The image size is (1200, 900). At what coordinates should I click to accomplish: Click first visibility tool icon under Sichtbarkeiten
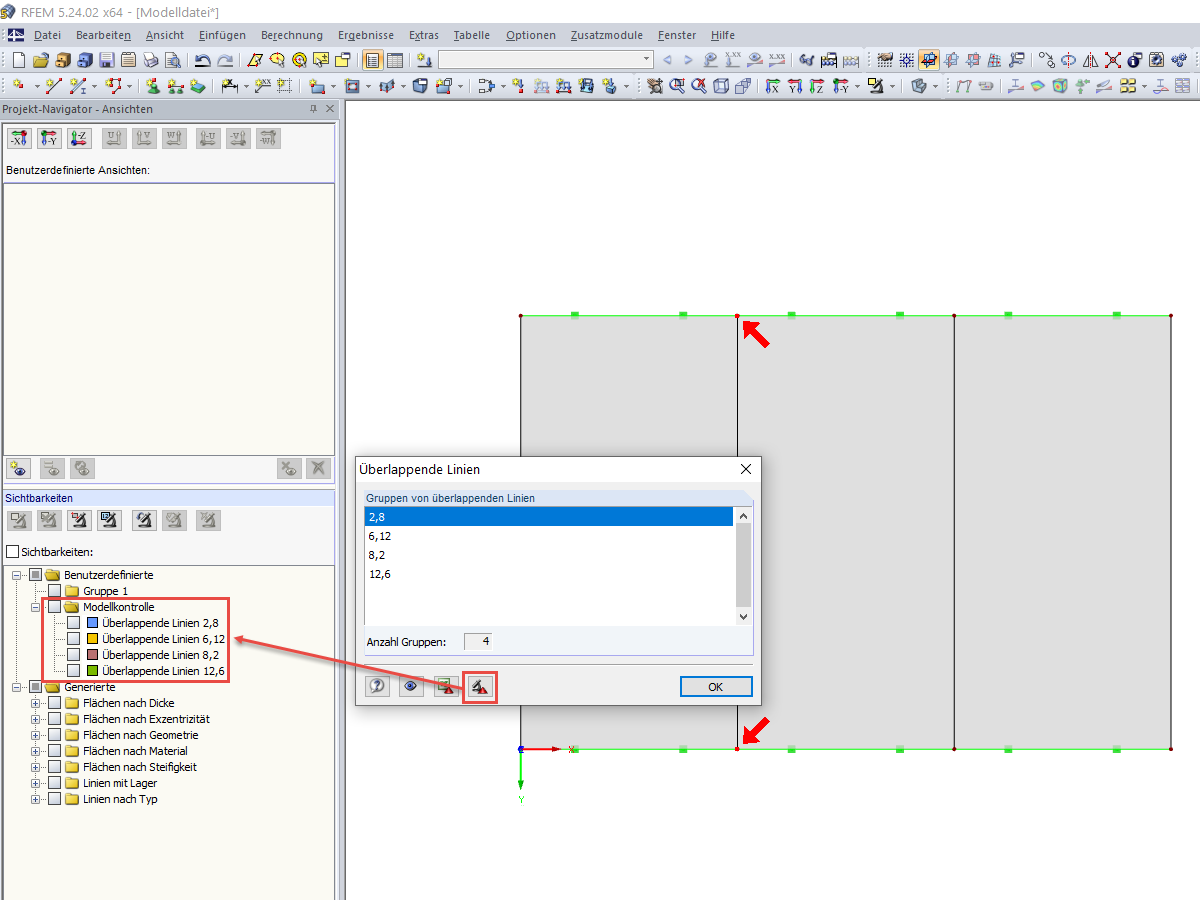[19, 519]
